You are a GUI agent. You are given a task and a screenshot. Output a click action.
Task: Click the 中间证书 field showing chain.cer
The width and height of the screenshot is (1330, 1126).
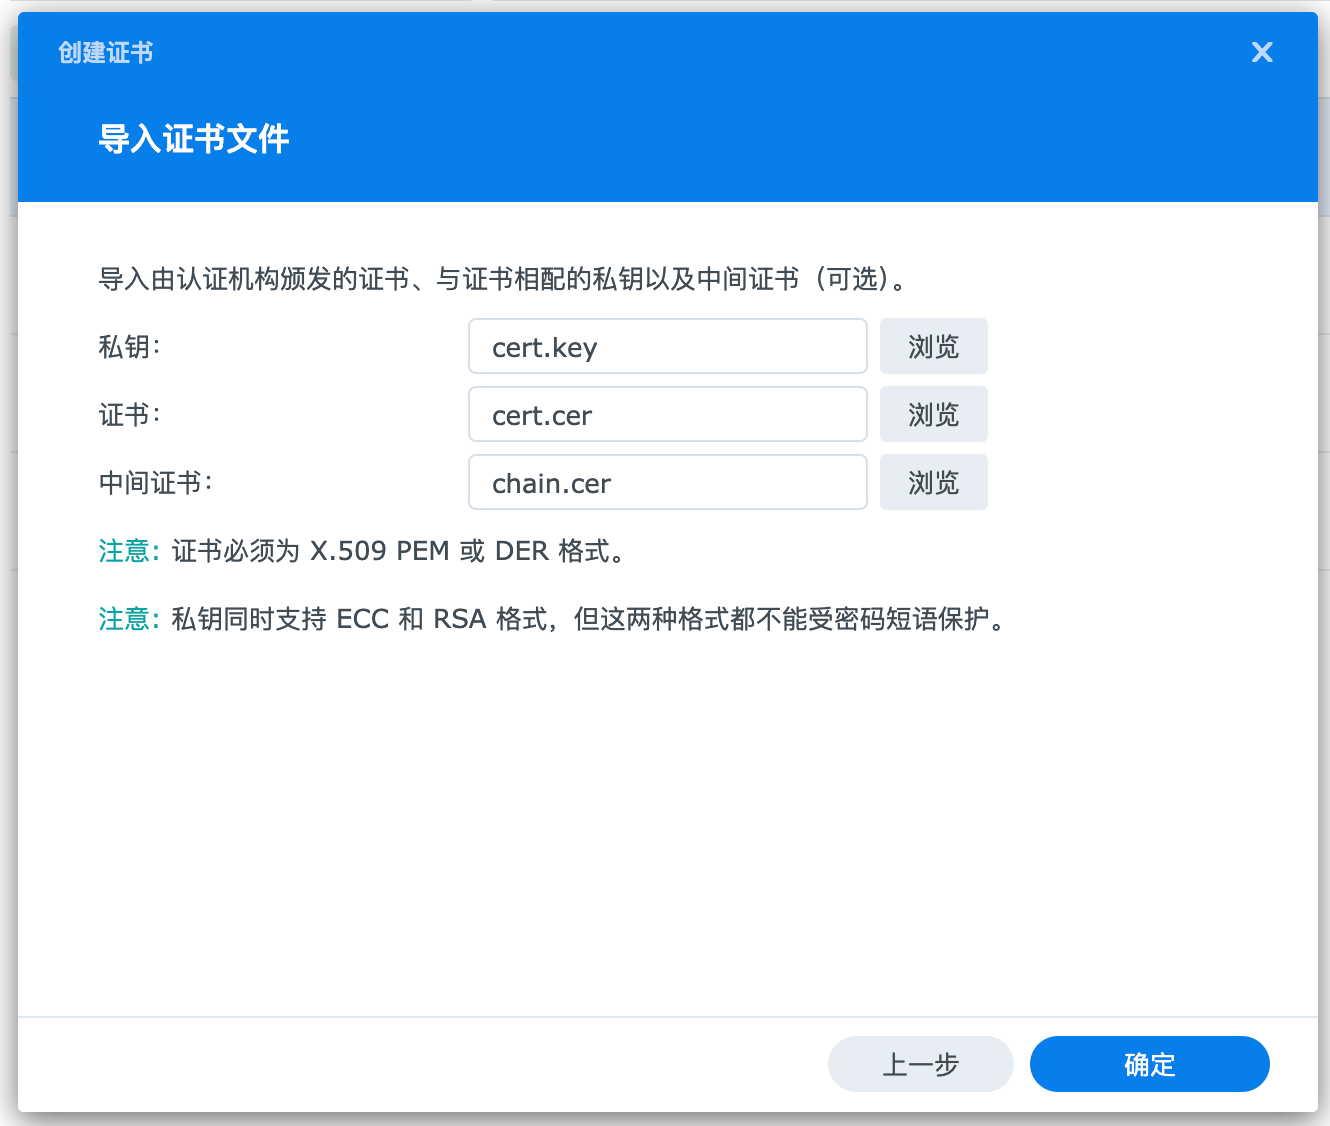tap(667, 483)
